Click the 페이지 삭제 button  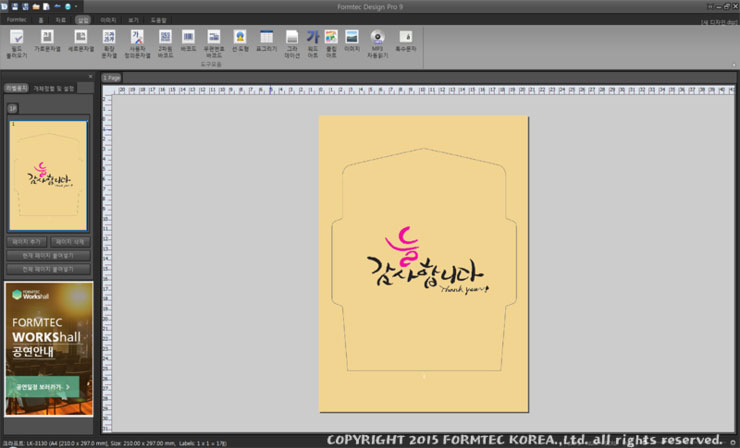pyautogui.click(x=70, y=242)
